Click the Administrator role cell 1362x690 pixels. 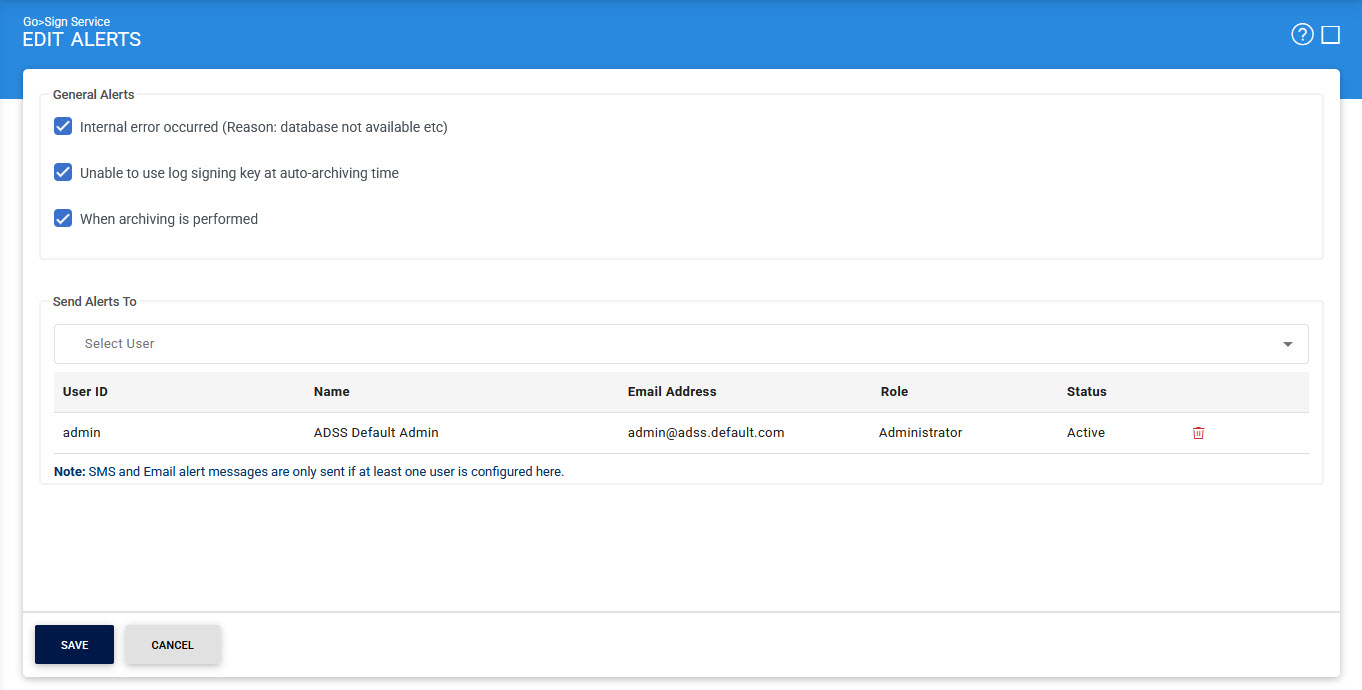pyautogui.click(x=920, y=433)
